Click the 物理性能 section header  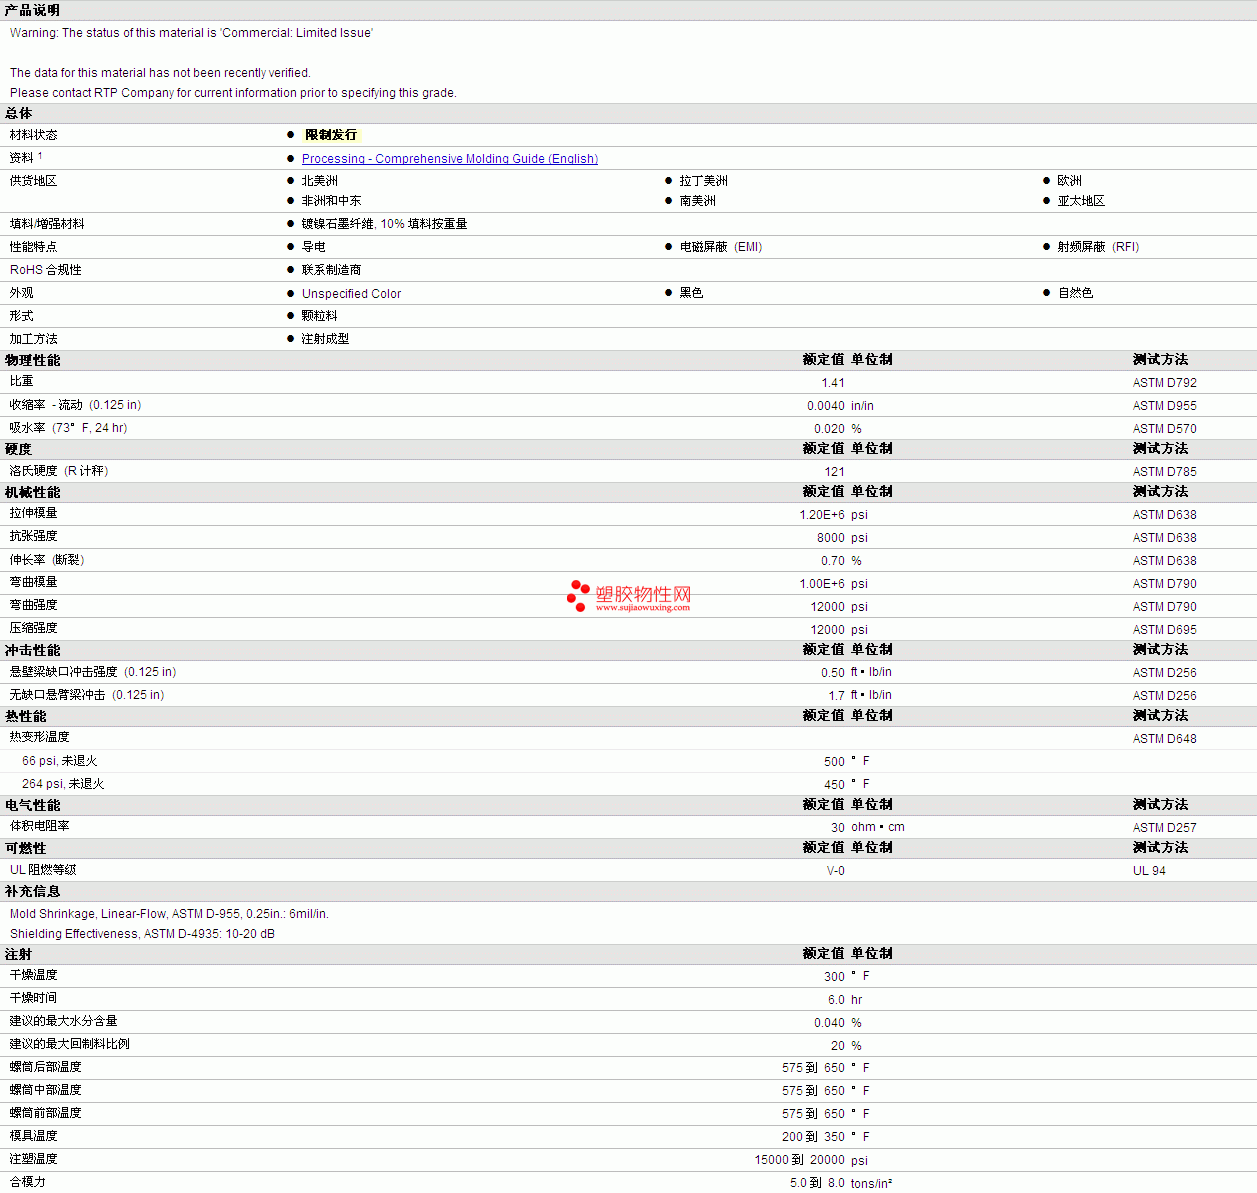click(32, 360)
